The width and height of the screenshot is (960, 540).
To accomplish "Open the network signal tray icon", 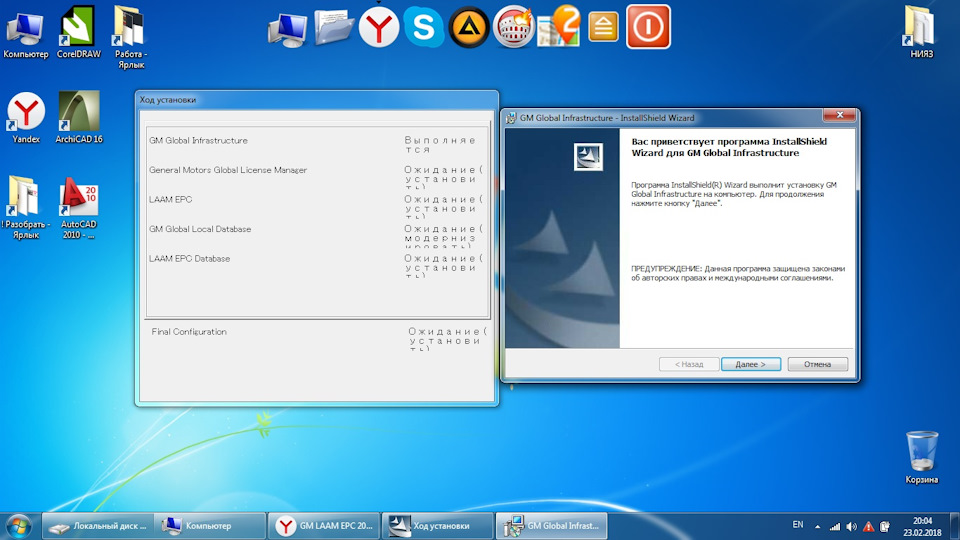I will 834,526.
